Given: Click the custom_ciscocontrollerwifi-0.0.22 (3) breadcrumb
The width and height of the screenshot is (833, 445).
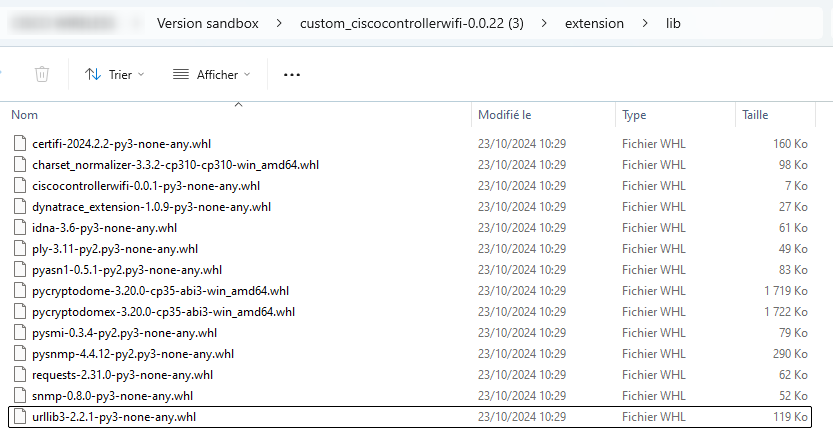Looking at the screenshot, I should [411, 23].
